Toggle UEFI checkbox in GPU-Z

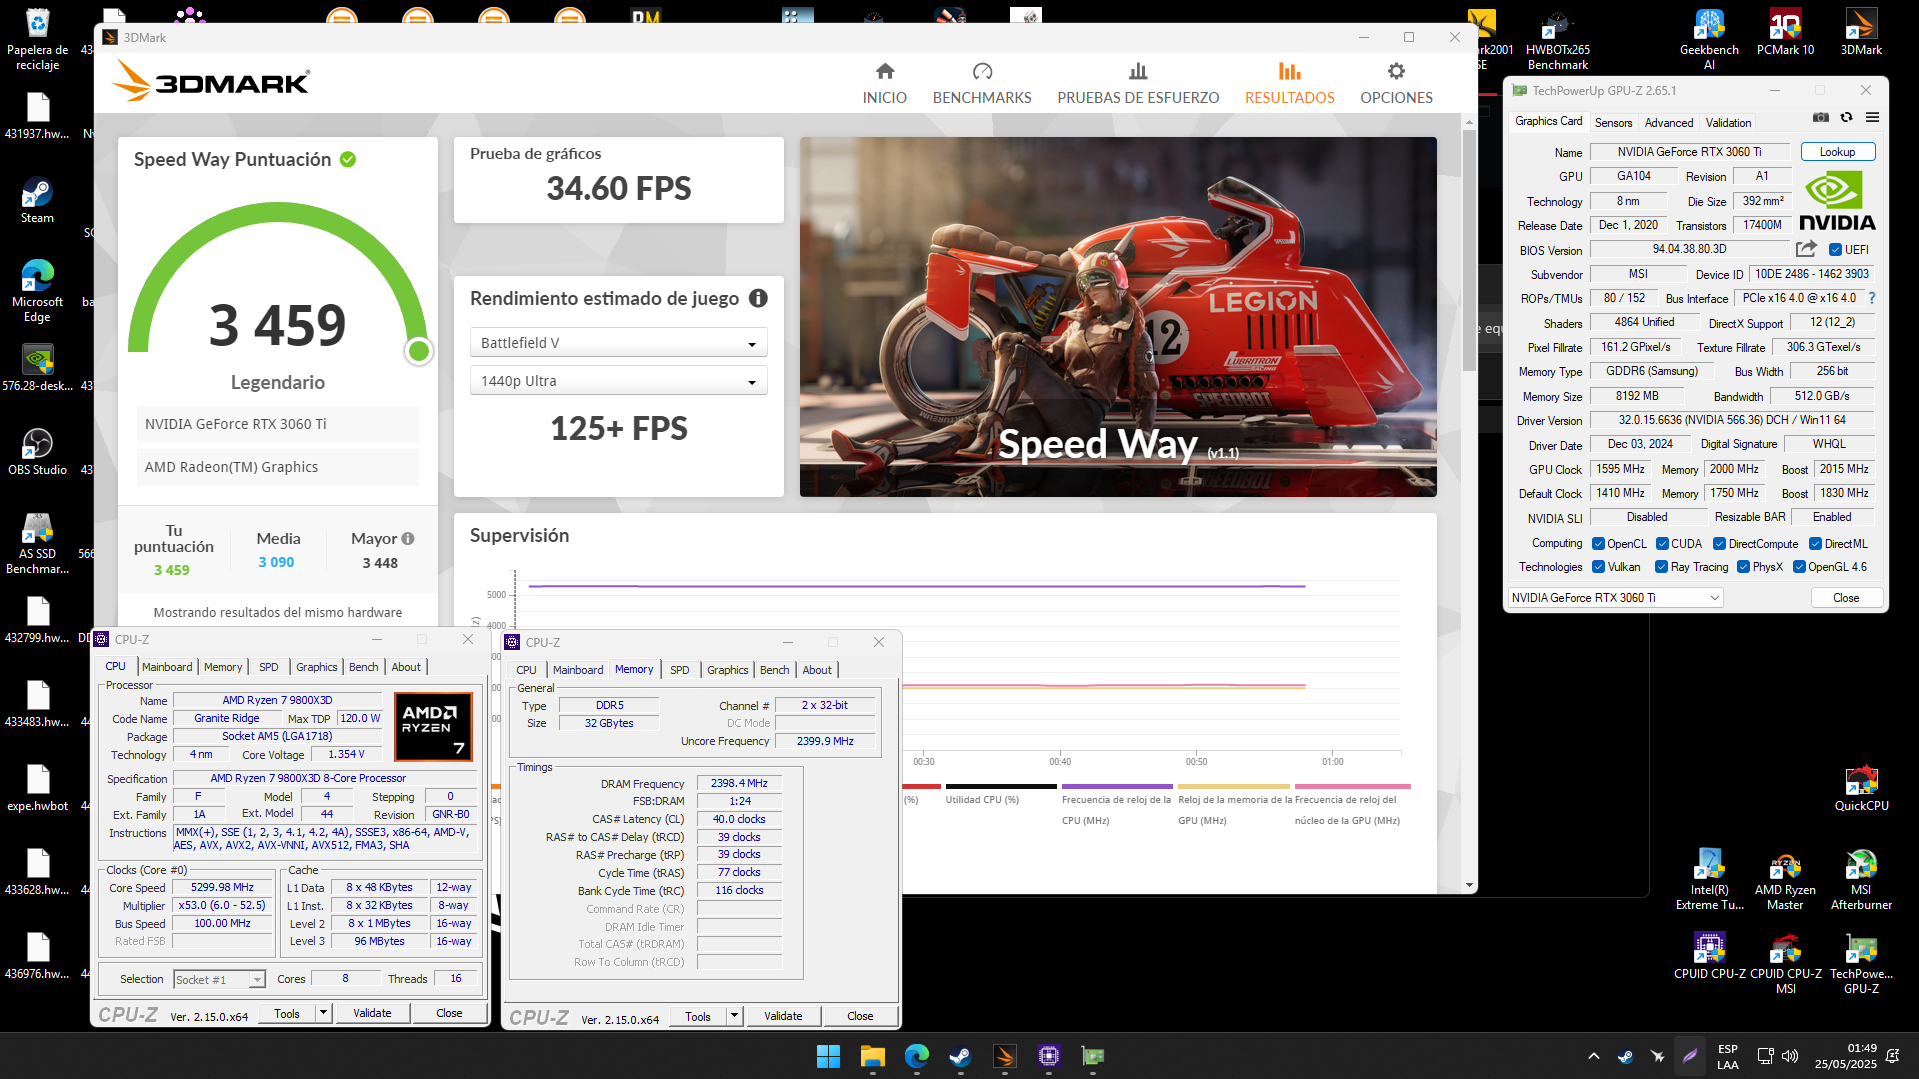[x=1835, y=250]
